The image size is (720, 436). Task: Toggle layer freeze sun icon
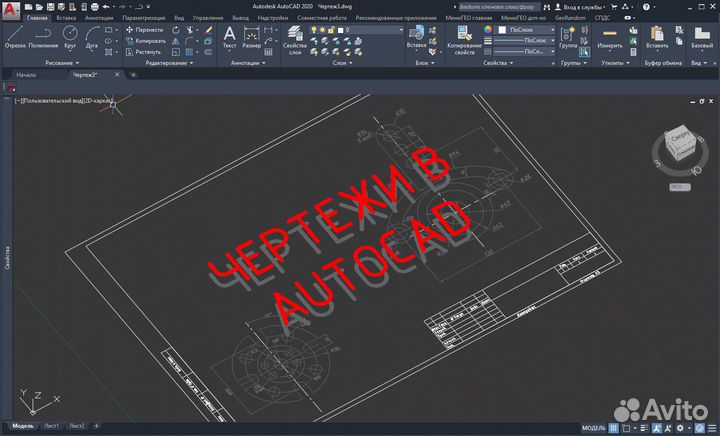322,29
